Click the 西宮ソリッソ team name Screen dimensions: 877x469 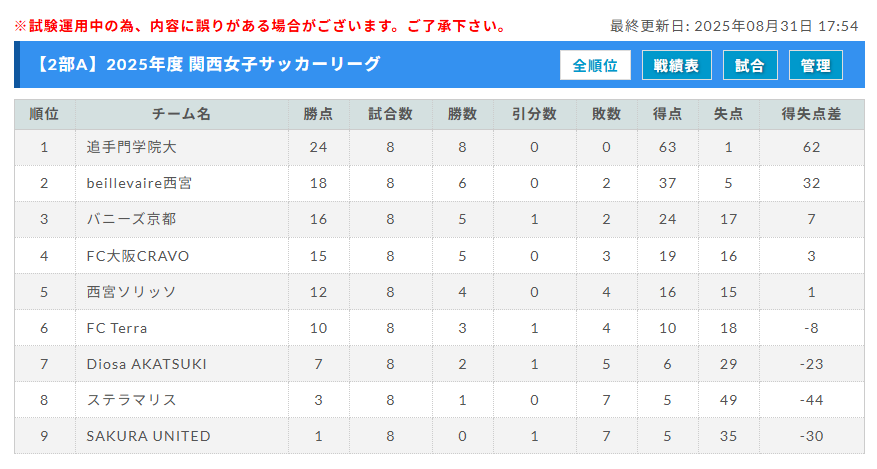coord(131,292)
